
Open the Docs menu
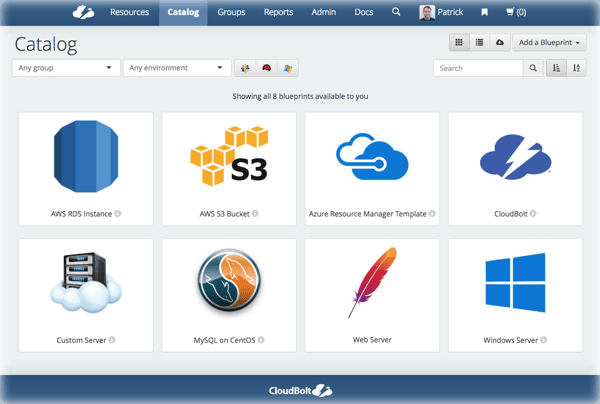coord(364,12)
